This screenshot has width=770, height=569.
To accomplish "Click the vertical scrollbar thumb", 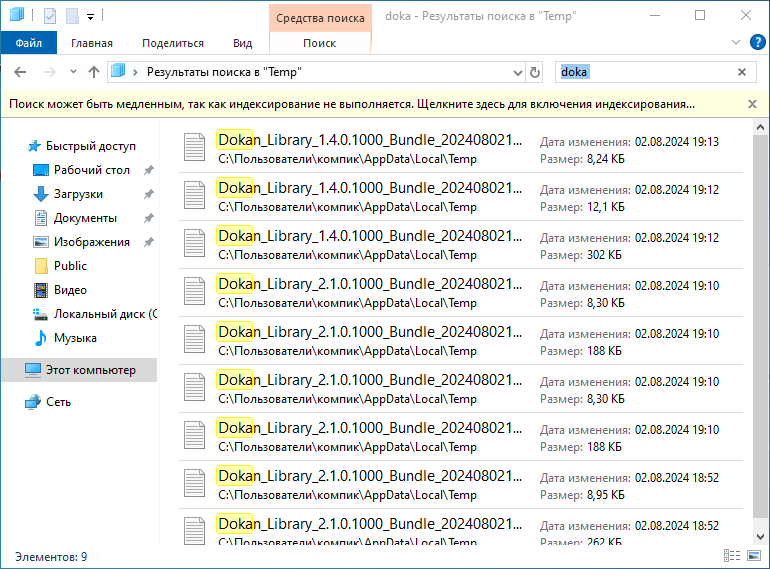I will click(x=760, y=326).
